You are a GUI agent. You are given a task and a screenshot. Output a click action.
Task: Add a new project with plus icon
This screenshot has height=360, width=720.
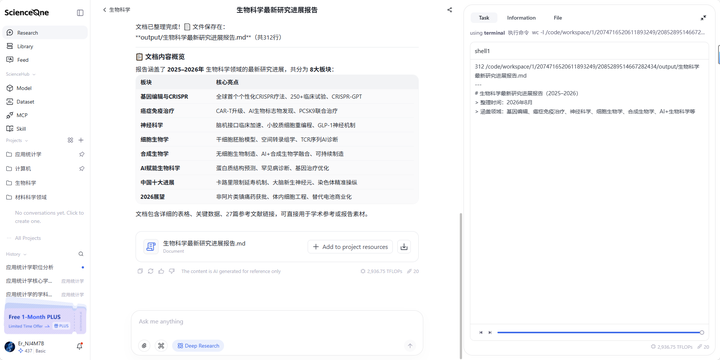(x=81, y=140)
